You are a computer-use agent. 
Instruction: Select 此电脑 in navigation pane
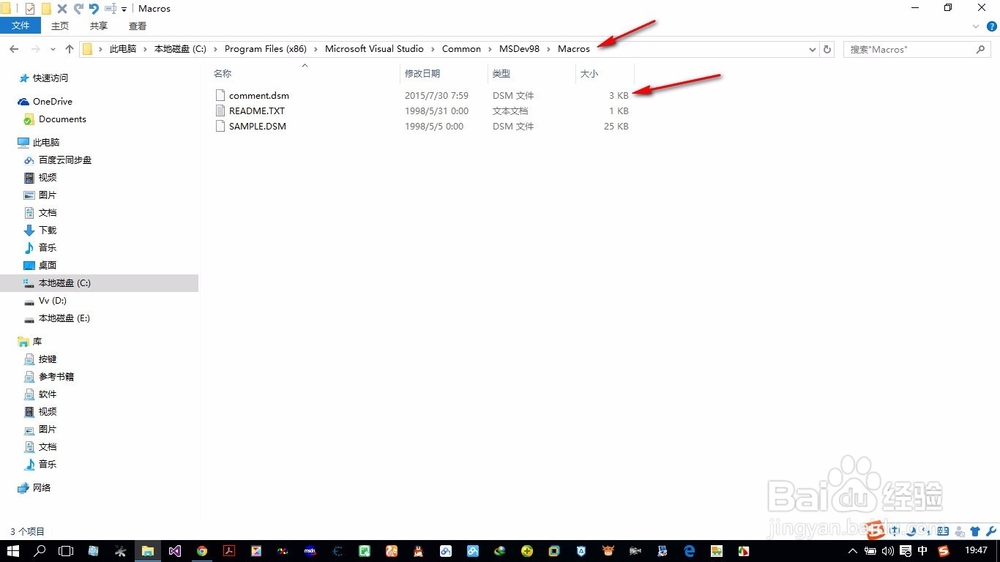[x=46, y=142]
